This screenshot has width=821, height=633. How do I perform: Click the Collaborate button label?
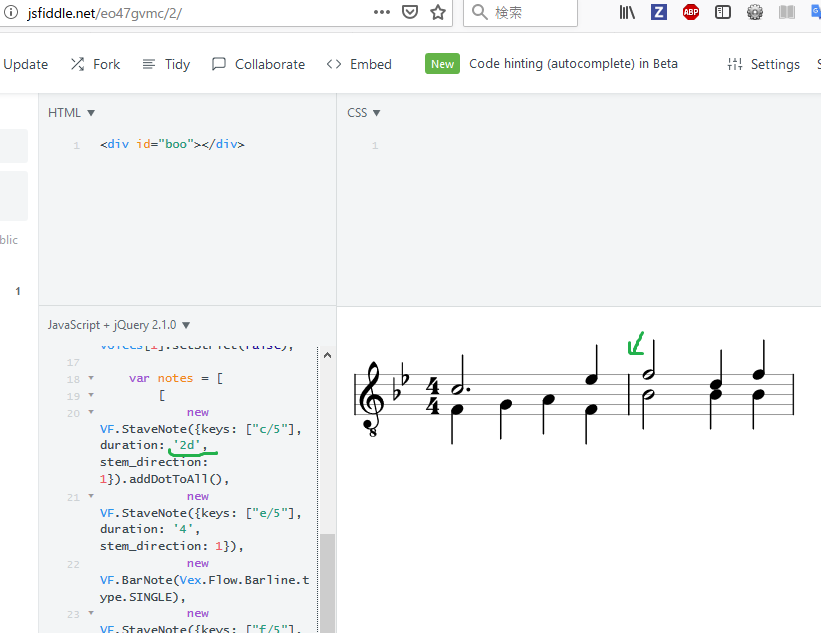[270, 64]
